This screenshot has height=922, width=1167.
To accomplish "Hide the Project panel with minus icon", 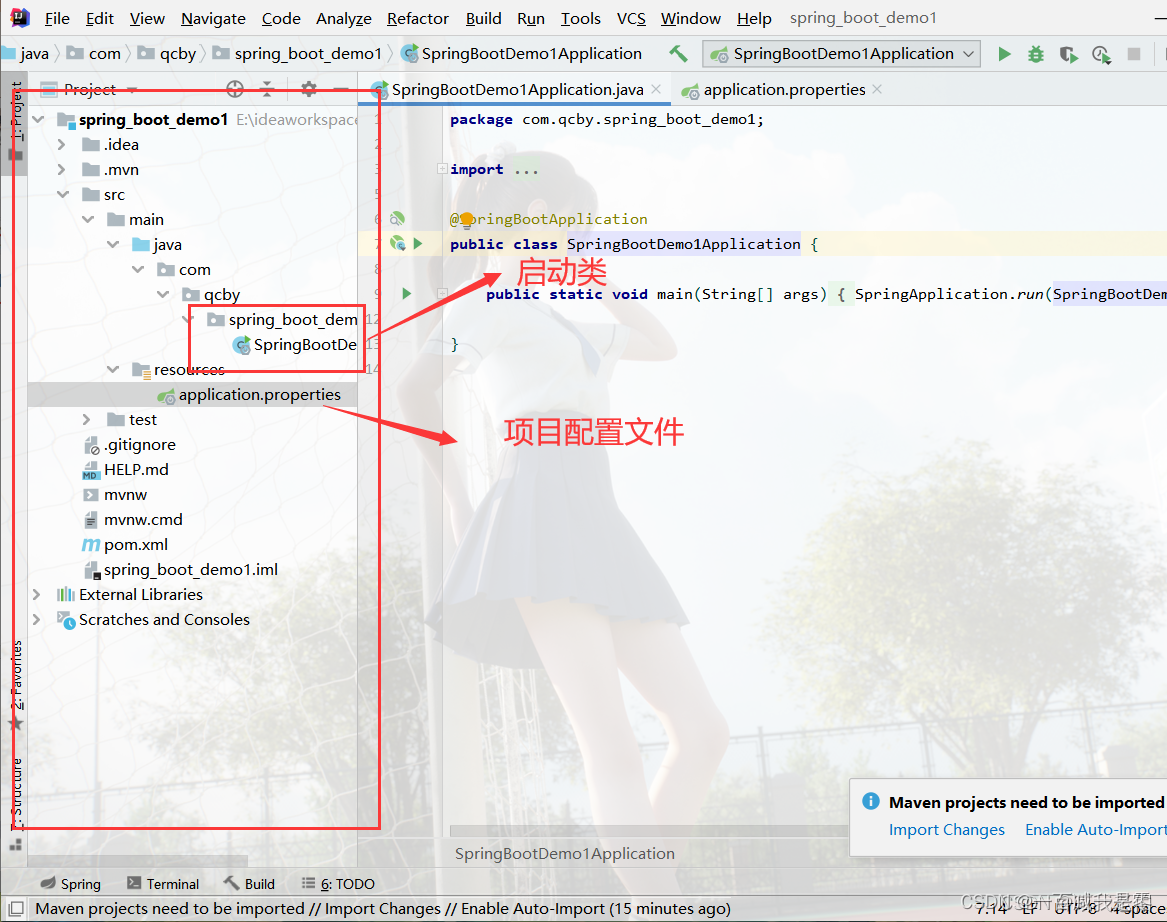I will tap(341, 89).
